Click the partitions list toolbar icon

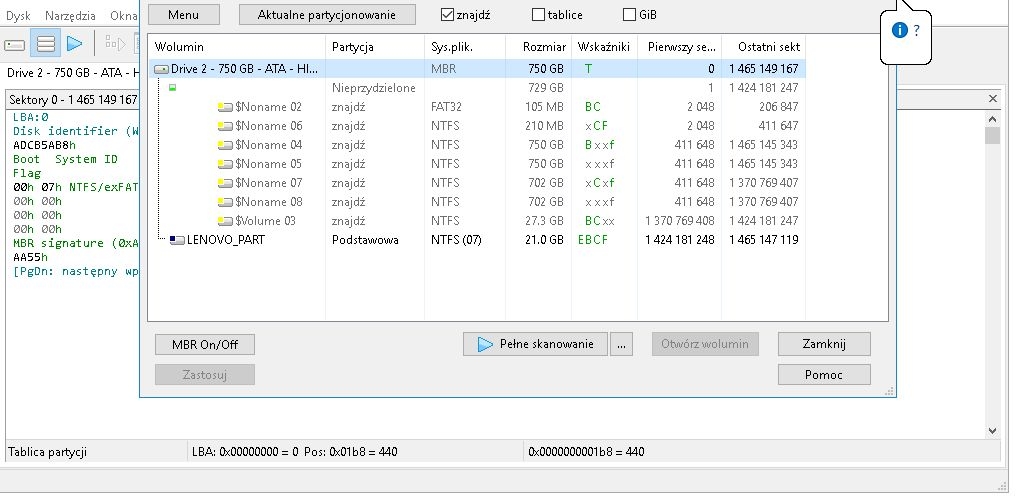pos(46,44)
